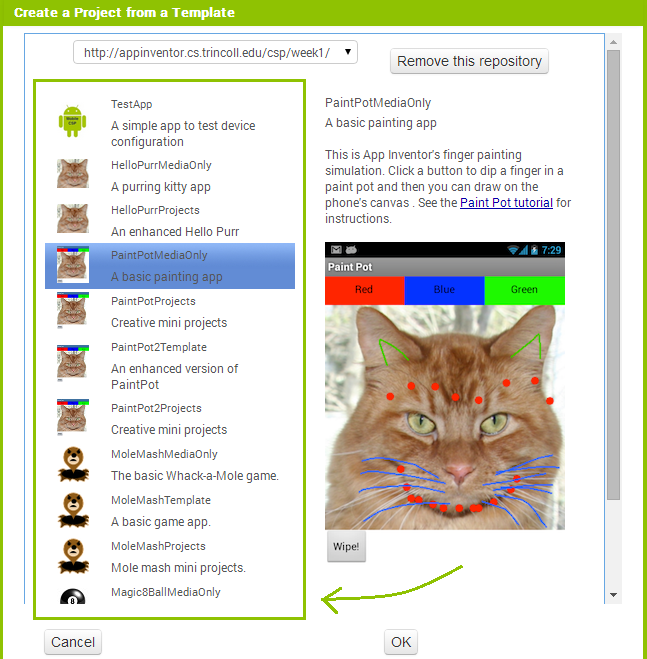The width and height of the screenshot is (647, 659).
Task: Click the Magic8BallMediaOnly eight-ball icon
Action: point(73,596)
